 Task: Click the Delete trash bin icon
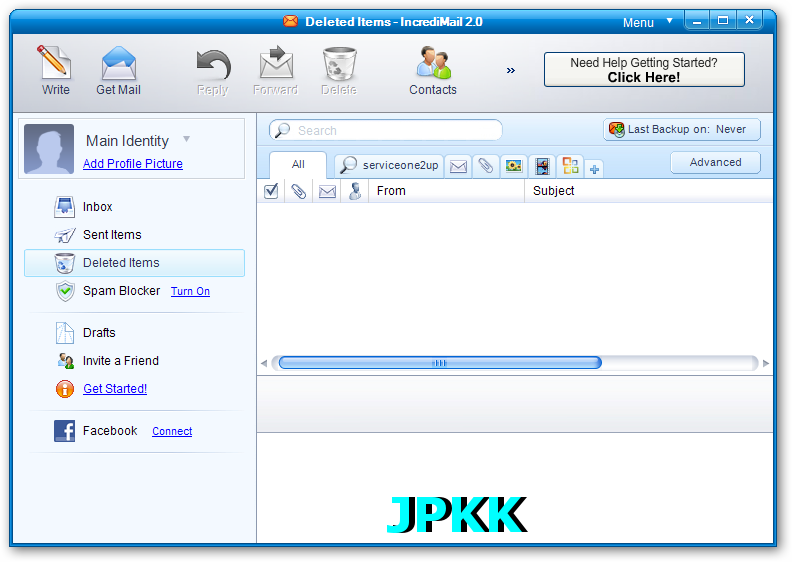[x=339, y=64]
